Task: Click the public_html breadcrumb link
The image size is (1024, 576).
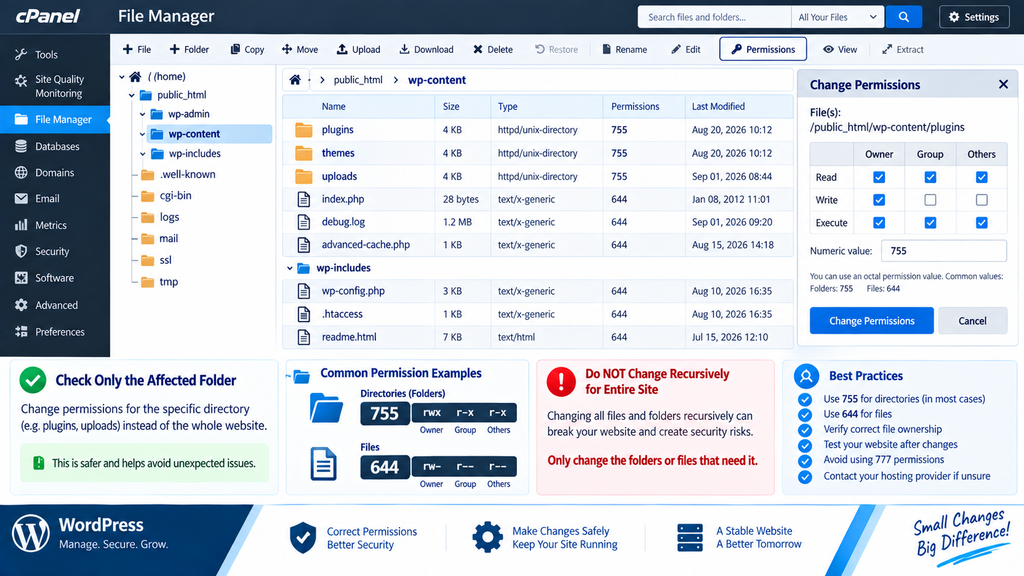Action: tap(358, 80)
